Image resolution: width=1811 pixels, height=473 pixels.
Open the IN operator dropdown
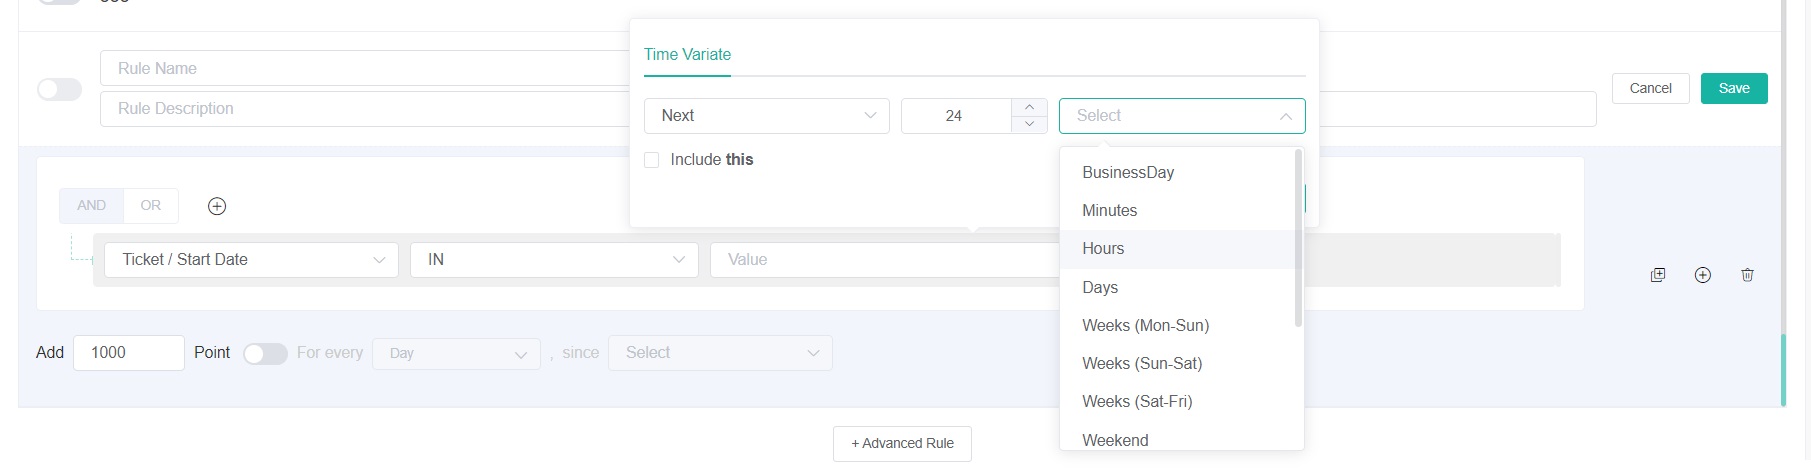point(554,260)
